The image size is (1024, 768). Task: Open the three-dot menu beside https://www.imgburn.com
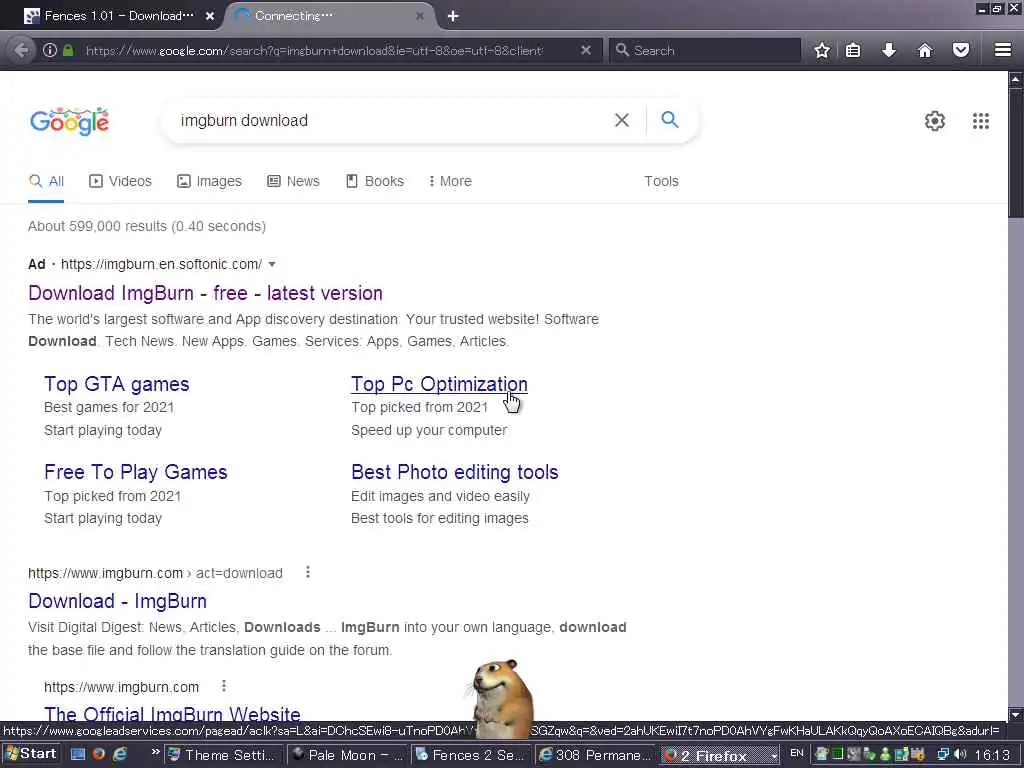223,686
